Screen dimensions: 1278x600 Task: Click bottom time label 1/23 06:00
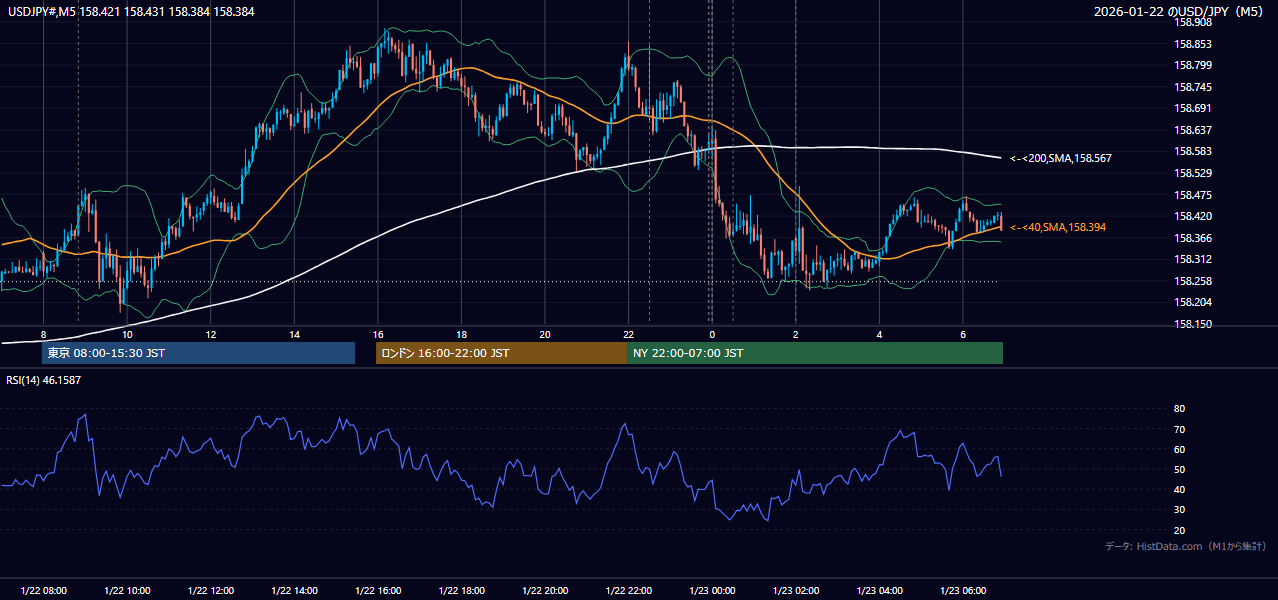[x=963, y=591]
